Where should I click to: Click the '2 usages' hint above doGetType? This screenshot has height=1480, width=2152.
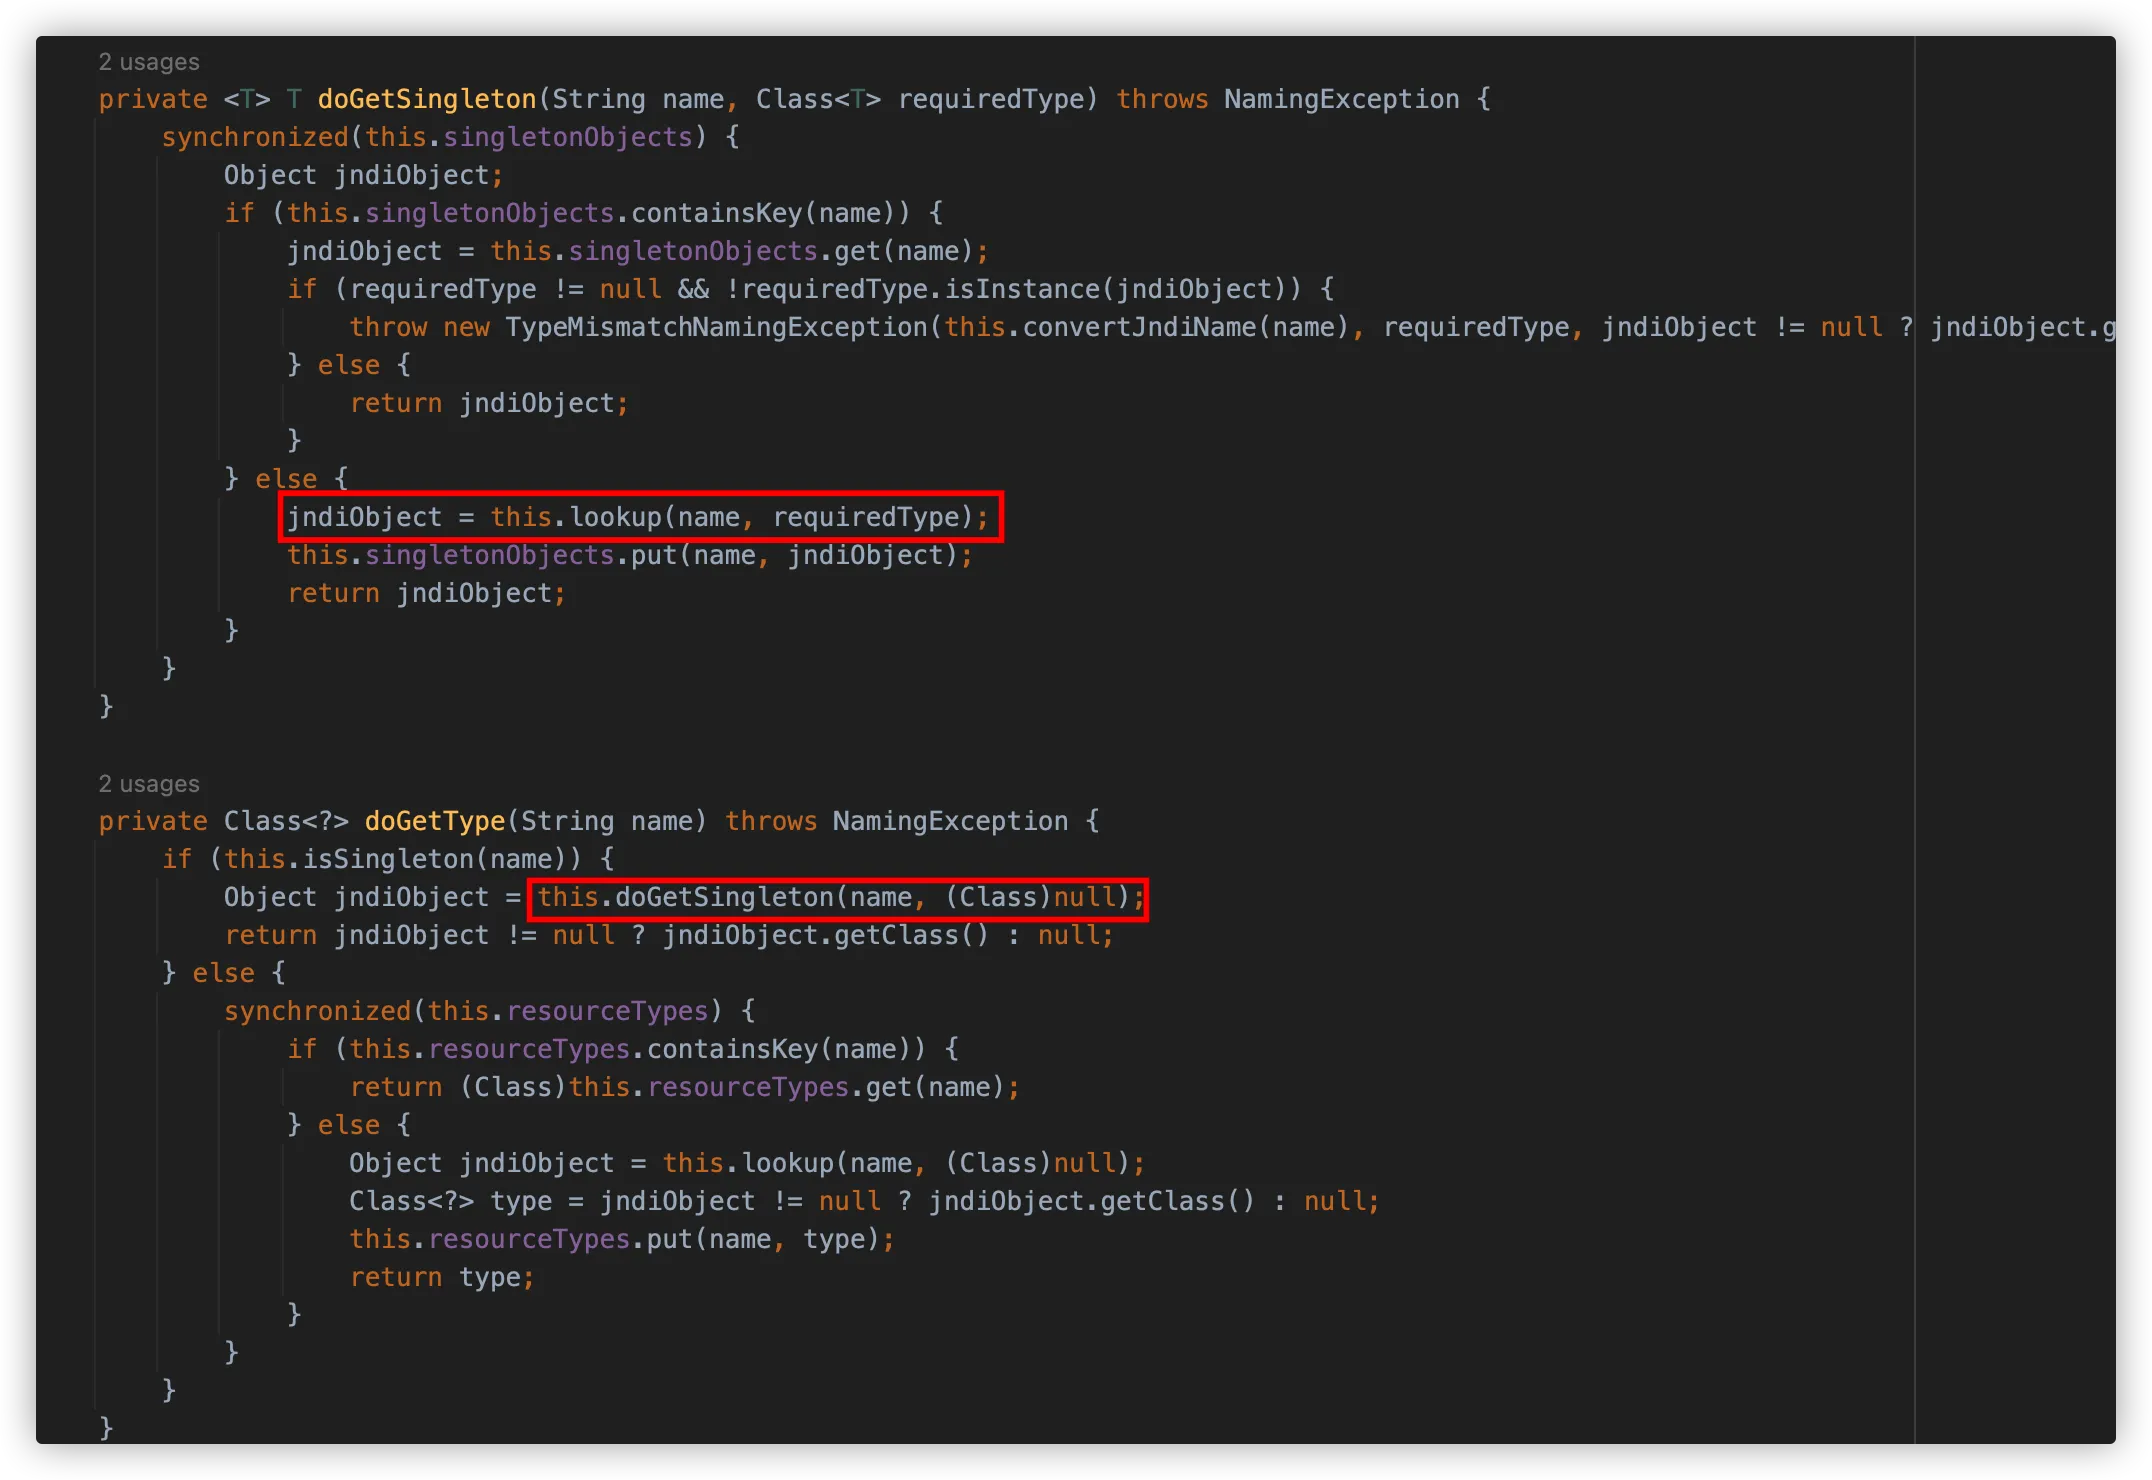pyautogui.click(x=149, y=784)
